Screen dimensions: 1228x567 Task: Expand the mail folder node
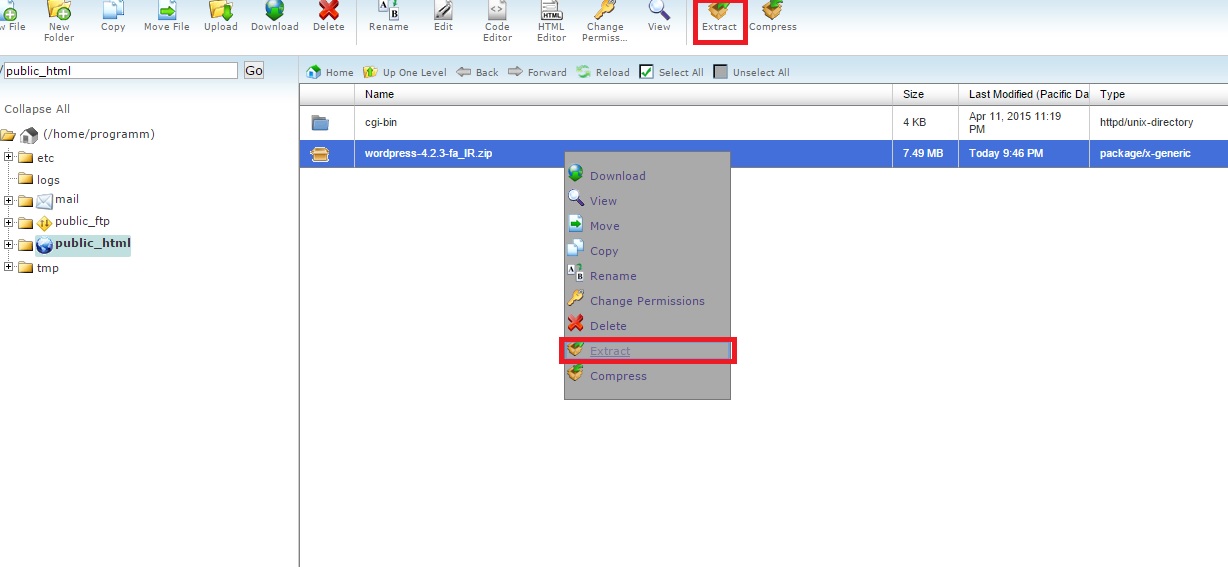point(9,200)
